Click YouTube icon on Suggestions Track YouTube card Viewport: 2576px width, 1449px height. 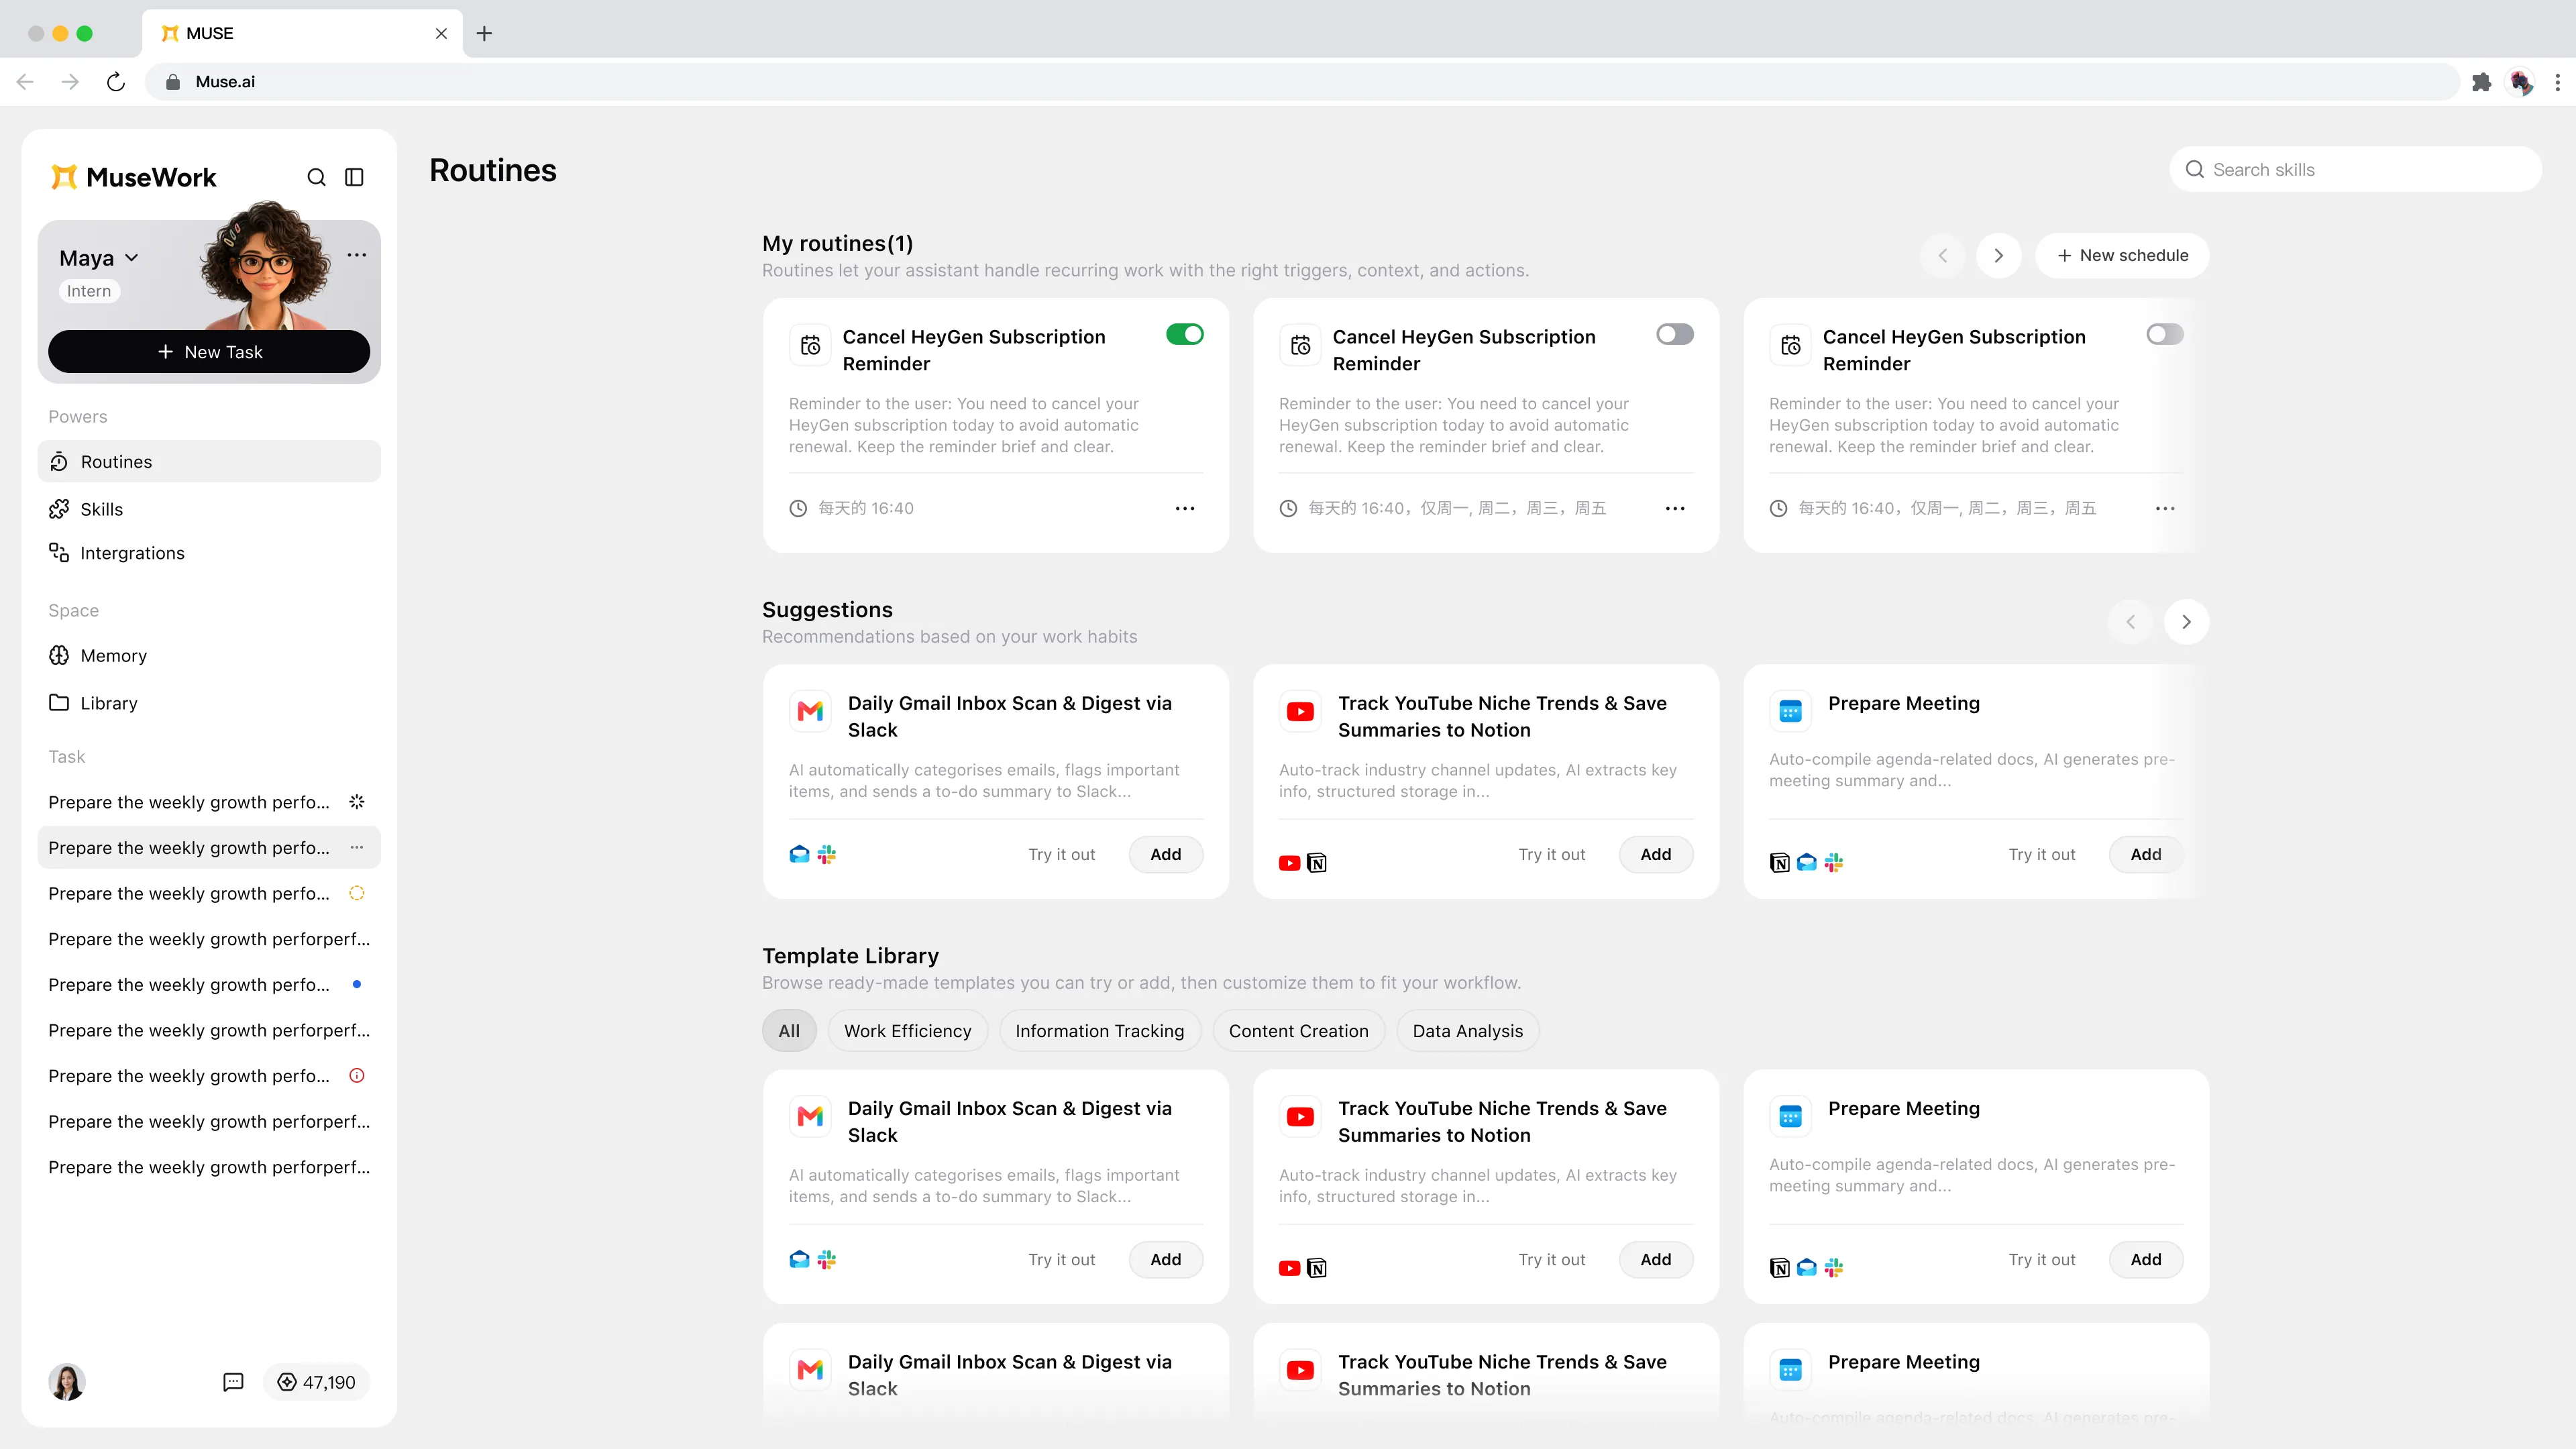[x=1300, y=711]
